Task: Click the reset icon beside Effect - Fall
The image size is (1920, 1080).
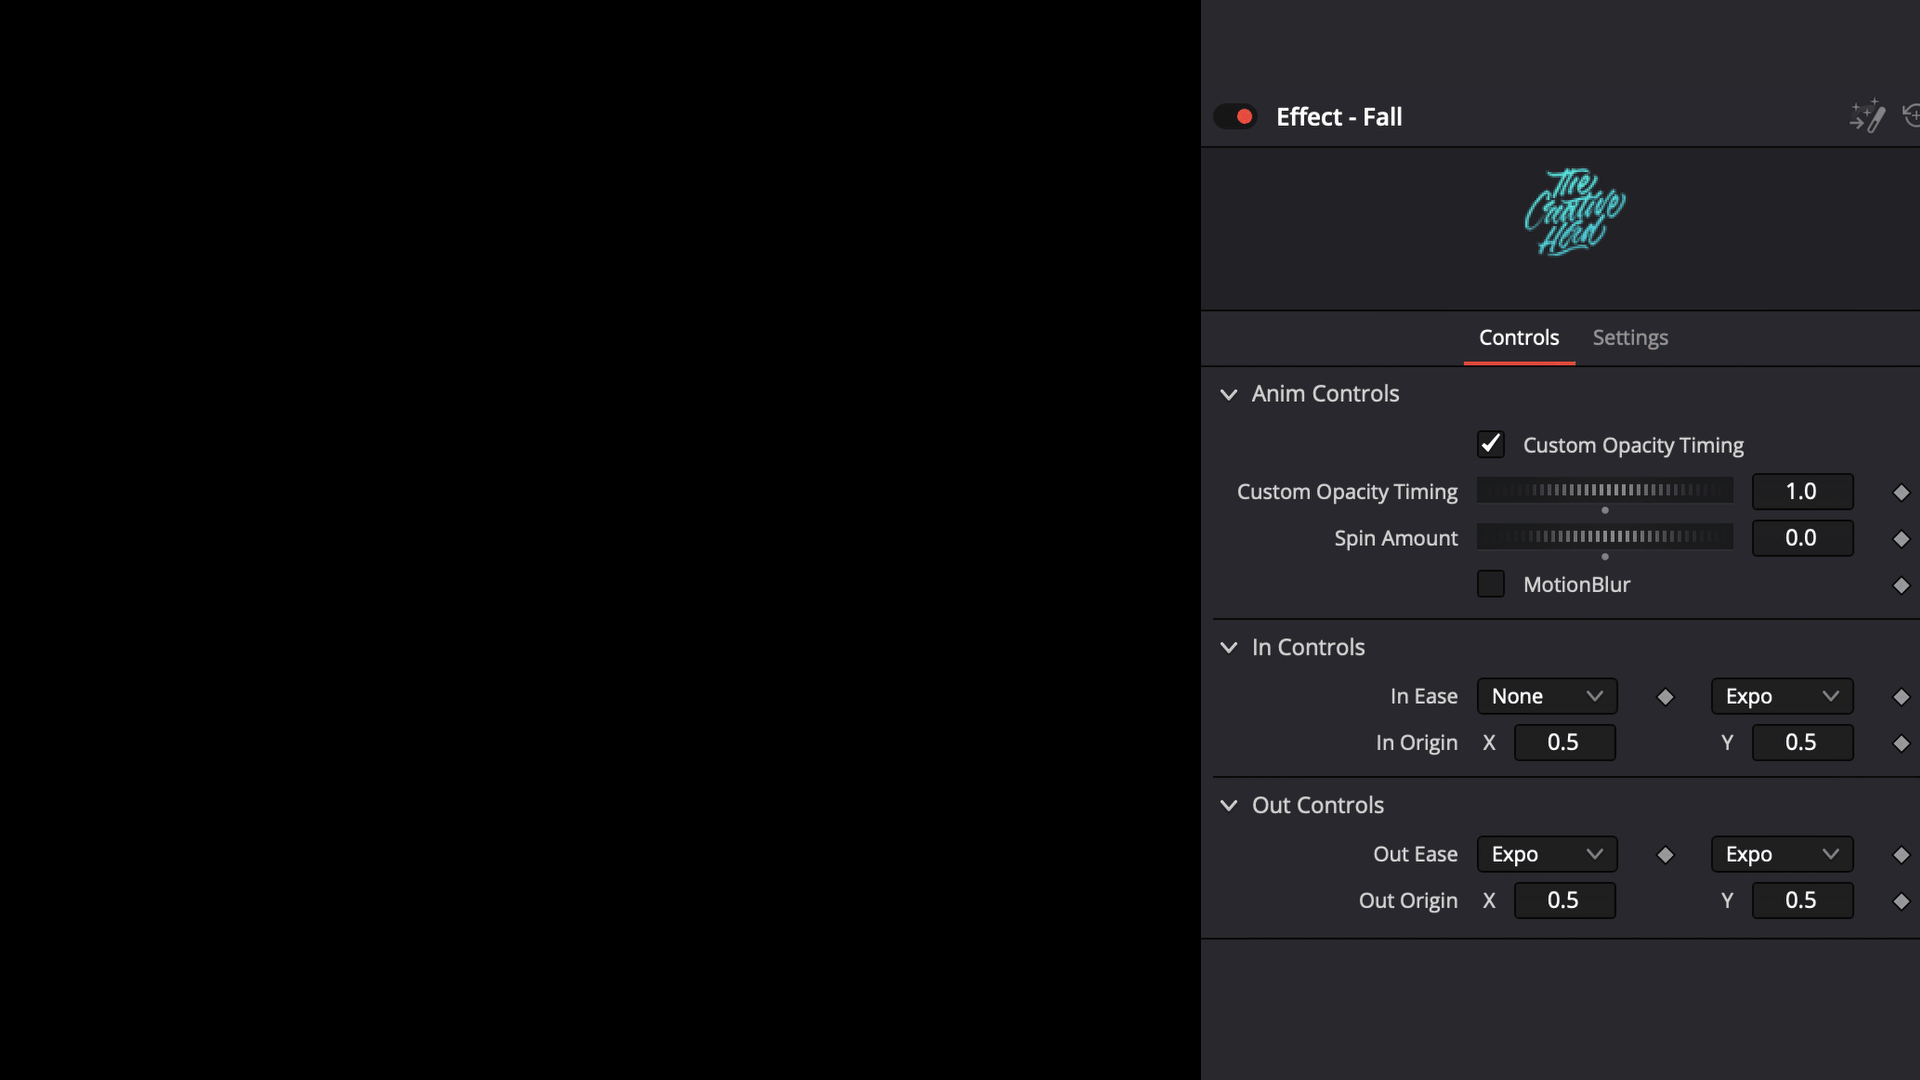Action: 1911,116
